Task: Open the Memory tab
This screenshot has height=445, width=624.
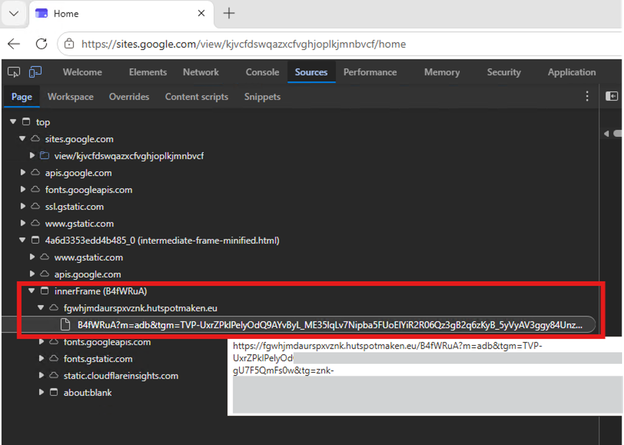Action: [x=442, y=72]
